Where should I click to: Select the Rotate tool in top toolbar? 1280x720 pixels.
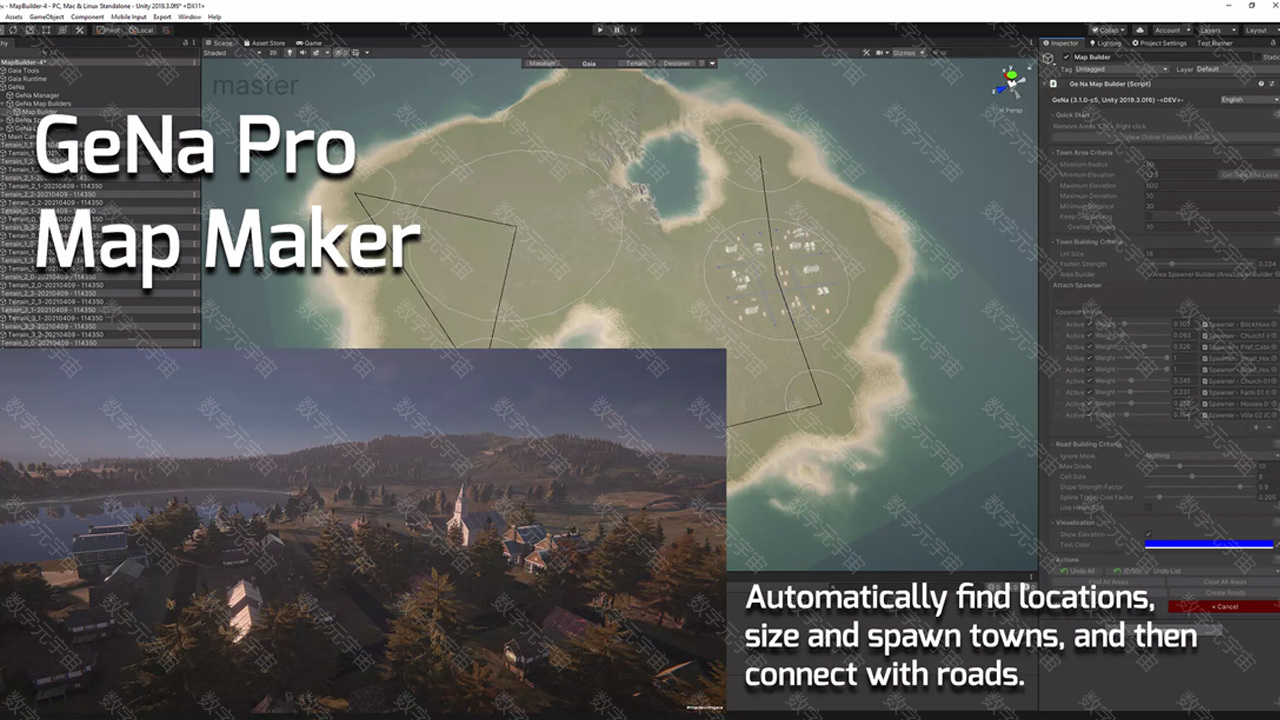click(x=13, y=30)
